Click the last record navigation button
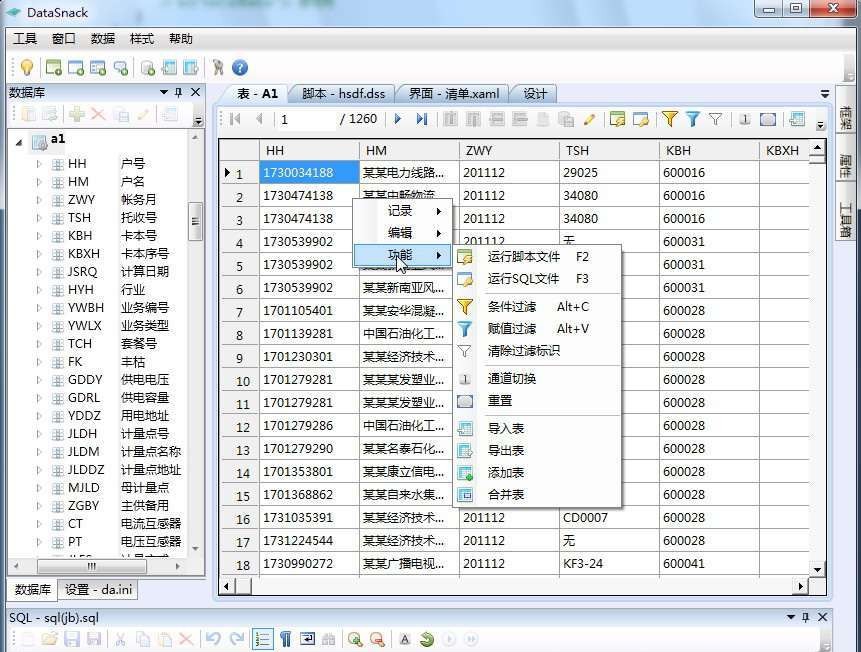 click(x=421, y=120)
